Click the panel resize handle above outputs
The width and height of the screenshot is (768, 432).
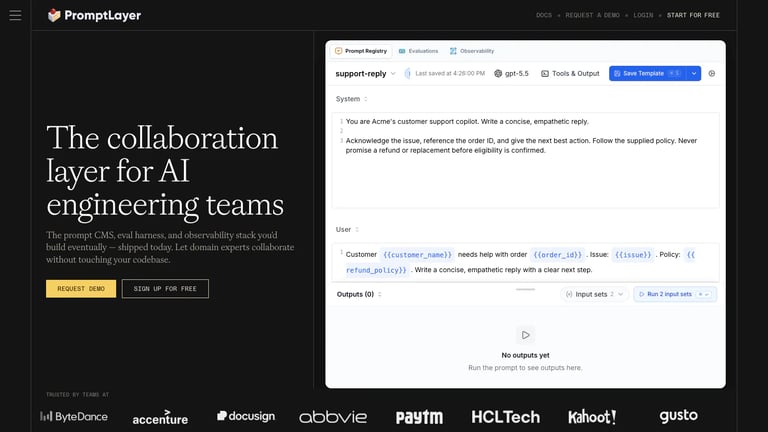526,289
